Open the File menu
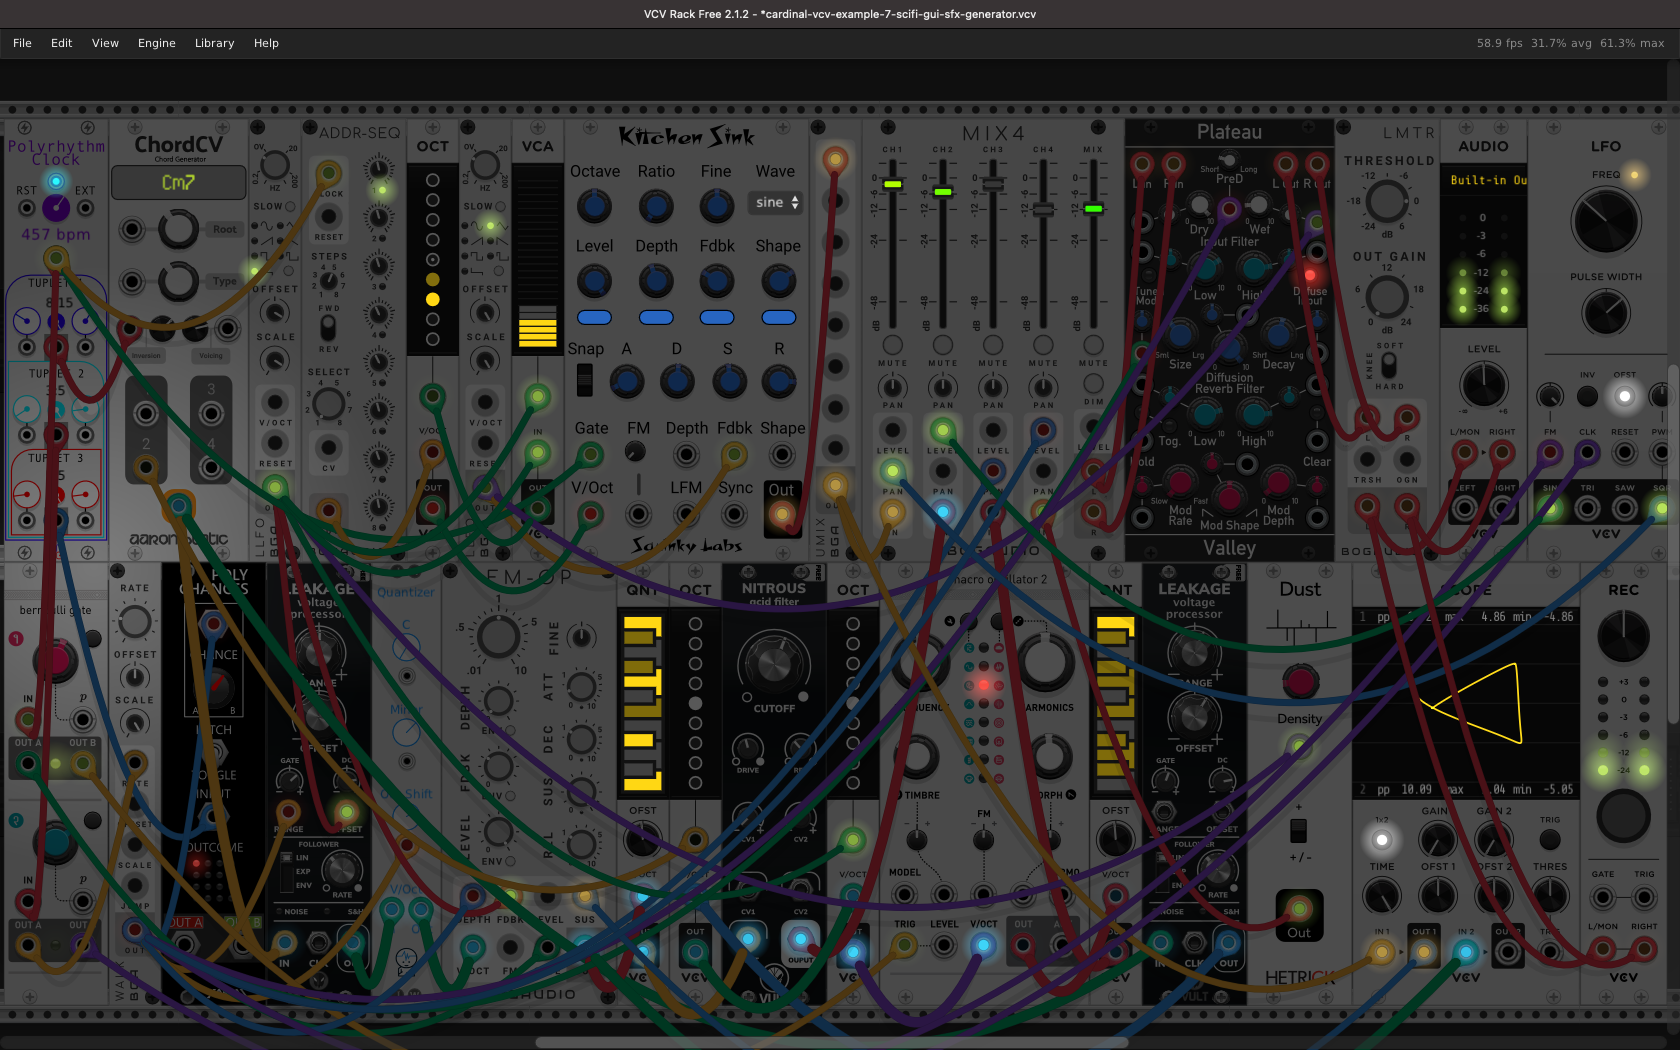The width and height of the screenshot is (1680, 1050). 22,43
